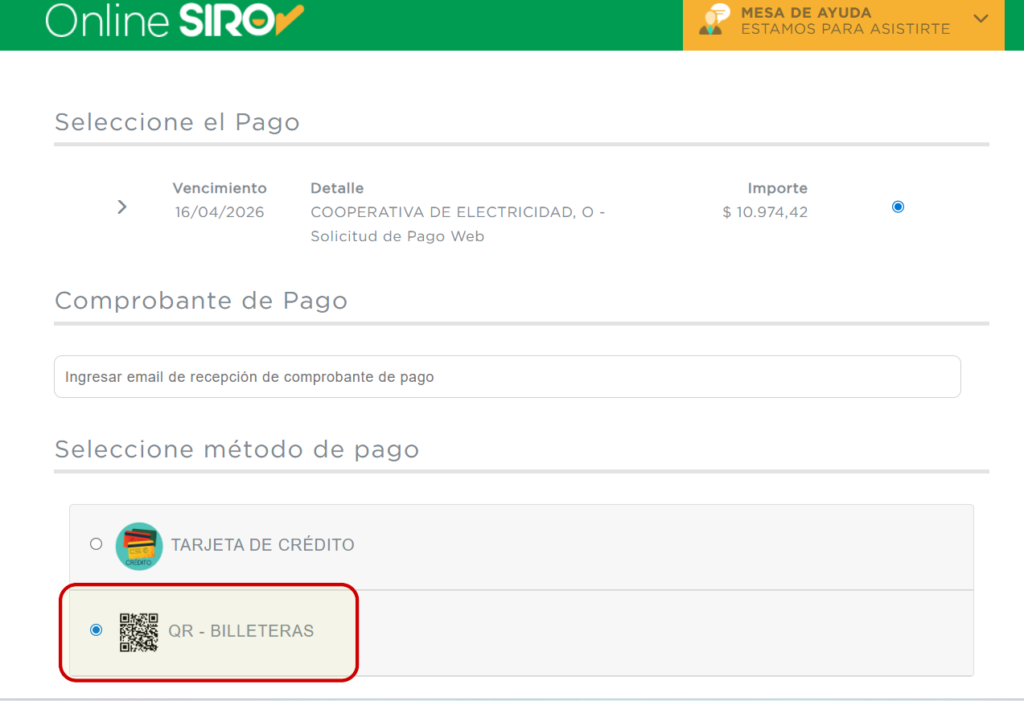This screenshot has height=701, width=1024.
Task: Click the orange checkmark in SIRO logo
Action: point(288,22)
